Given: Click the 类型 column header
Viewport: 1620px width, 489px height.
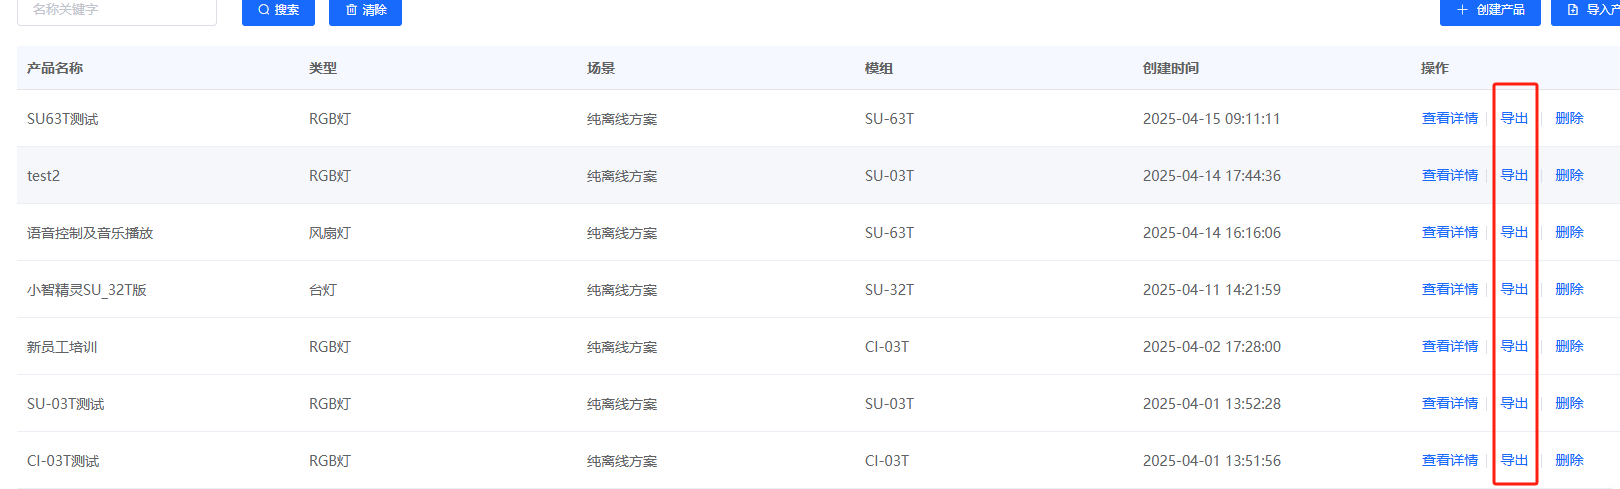Looking at the screenshot, I should click(x=323, y=68).
